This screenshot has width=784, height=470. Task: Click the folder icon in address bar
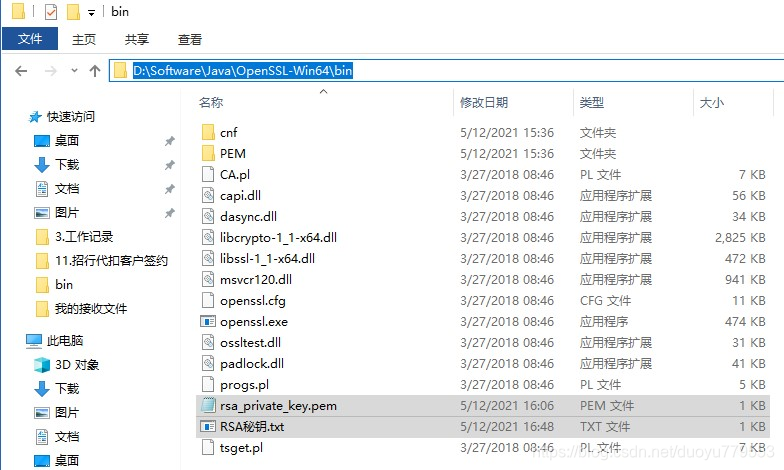pos(120,70)
